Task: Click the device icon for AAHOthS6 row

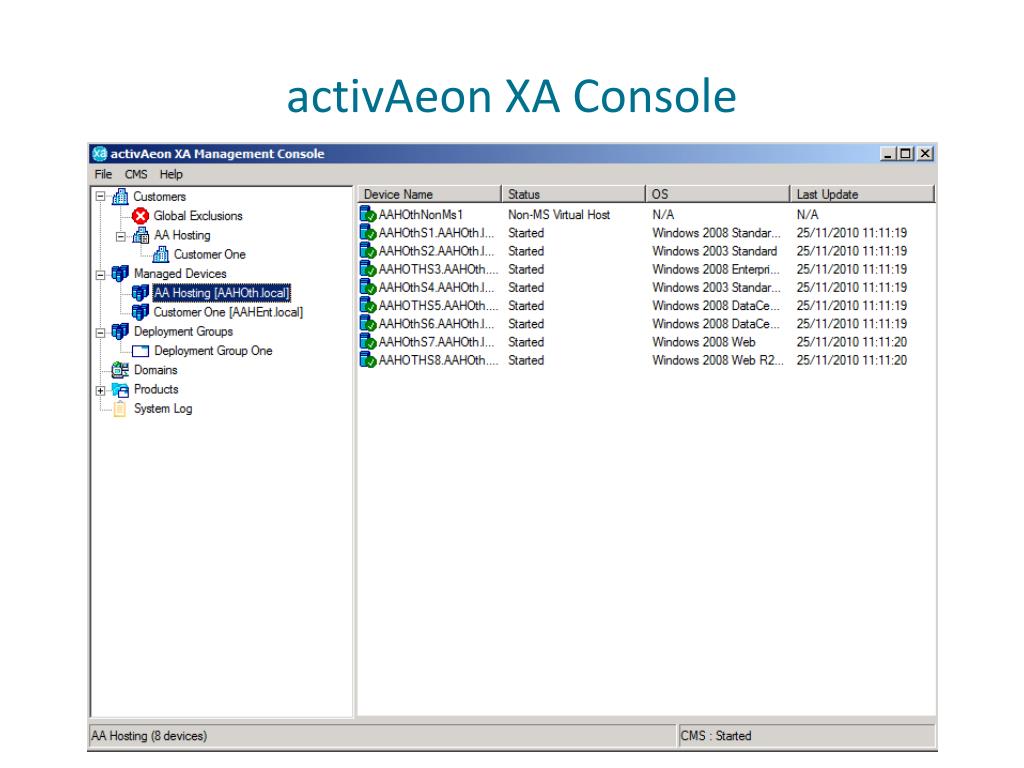Action: (368, 324)
